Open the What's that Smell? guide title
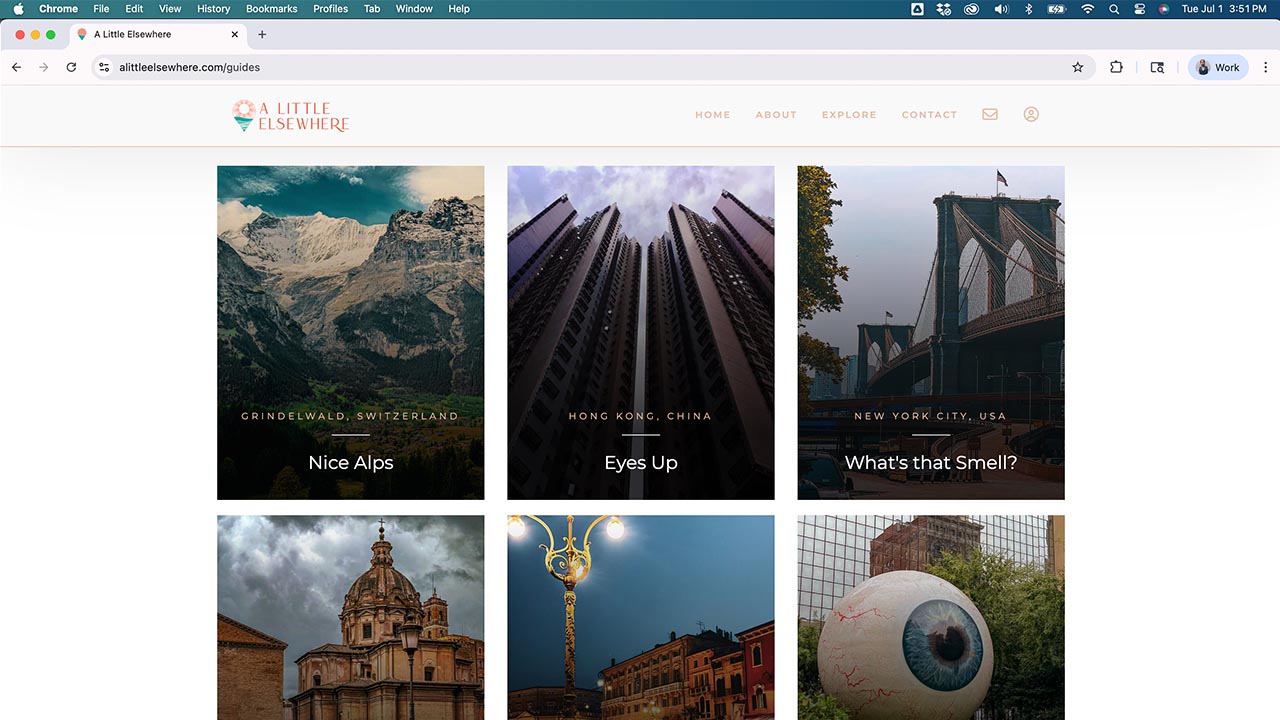This screenshot has height=720, width=1280. point(931,463)
